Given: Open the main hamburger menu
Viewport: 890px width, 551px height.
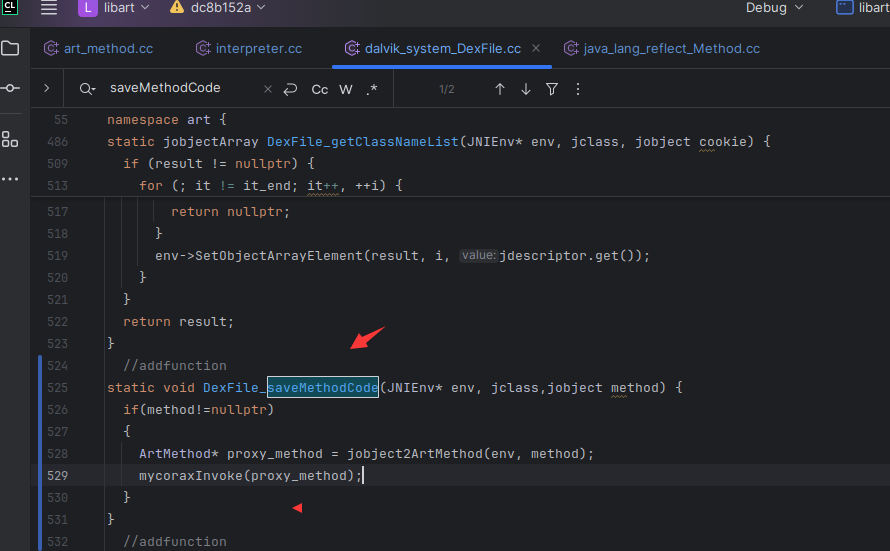Looking at the screenshot, I should point(49,8).
